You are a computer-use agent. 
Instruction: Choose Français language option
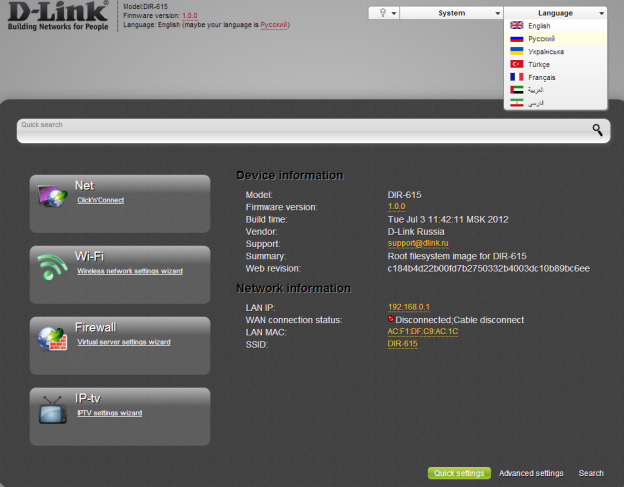coord(555,77)
